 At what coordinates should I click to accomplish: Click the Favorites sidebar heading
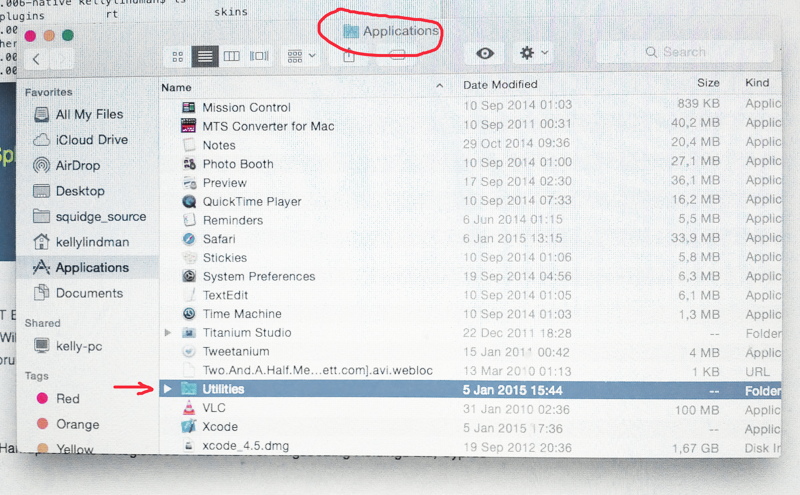pos(48,92)
